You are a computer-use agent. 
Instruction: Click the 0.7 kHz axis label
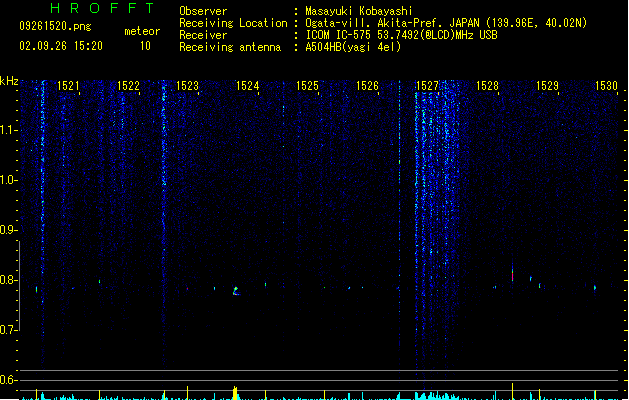pos(7,330)
